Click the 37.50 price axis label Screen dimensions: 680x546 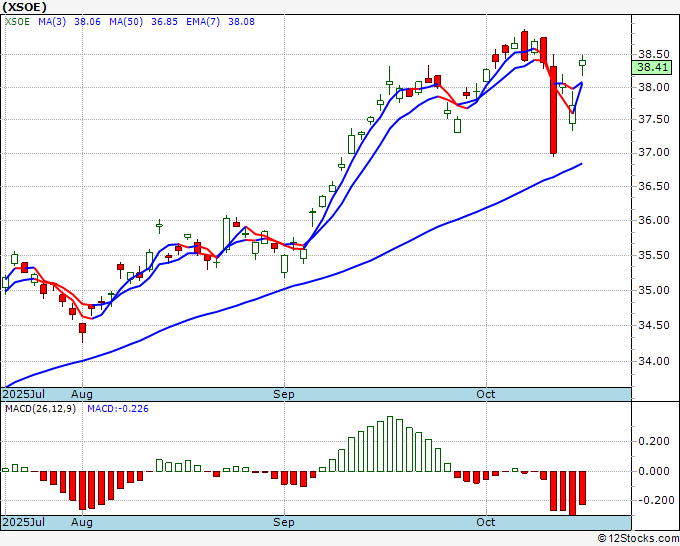click(654, 119)
